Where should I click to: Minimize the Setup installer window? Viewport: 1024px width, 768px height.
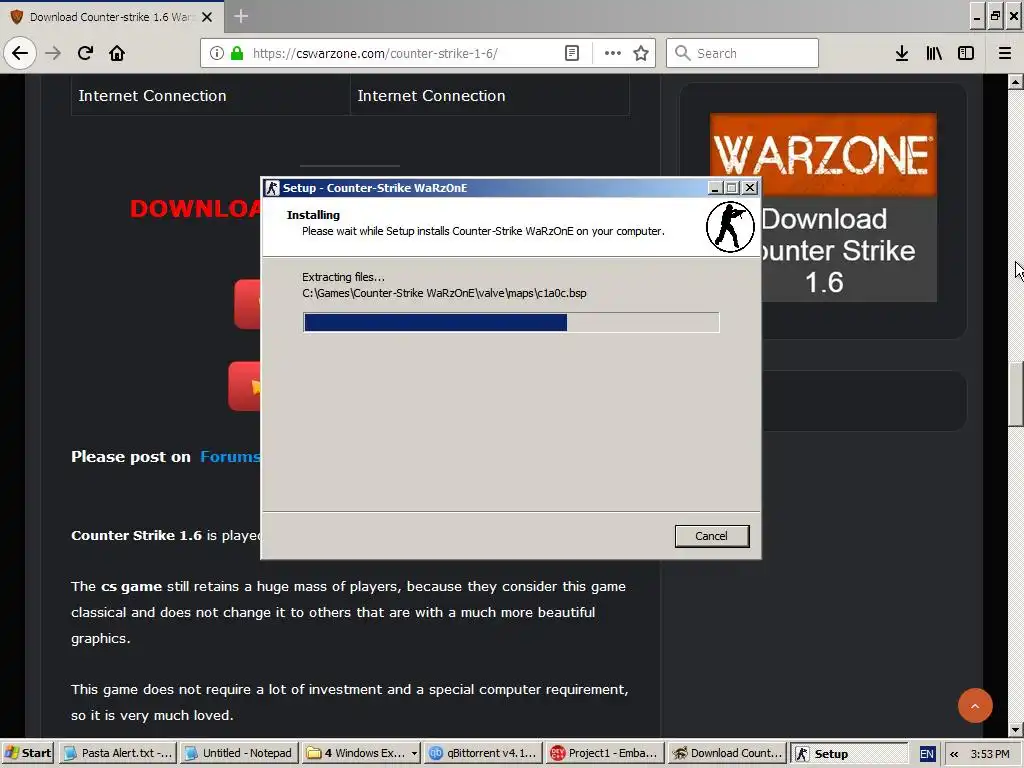715,188
